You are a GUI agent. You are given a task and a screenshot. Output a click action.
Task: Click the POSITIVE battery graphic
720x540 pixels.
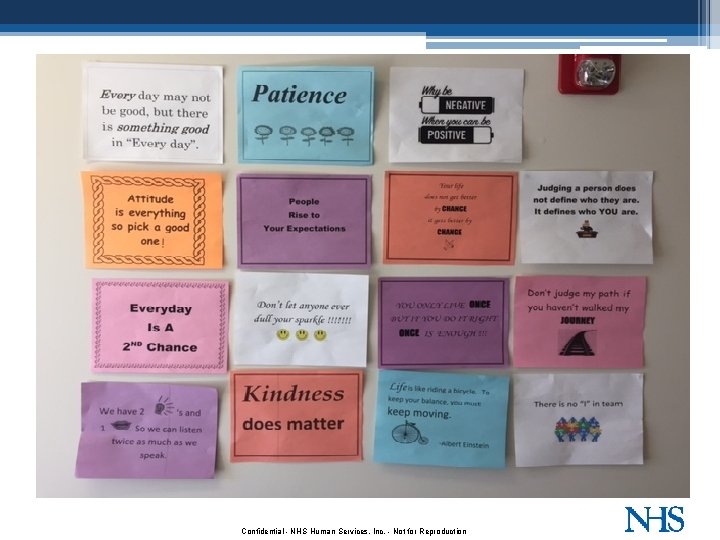tap(456, 135)
